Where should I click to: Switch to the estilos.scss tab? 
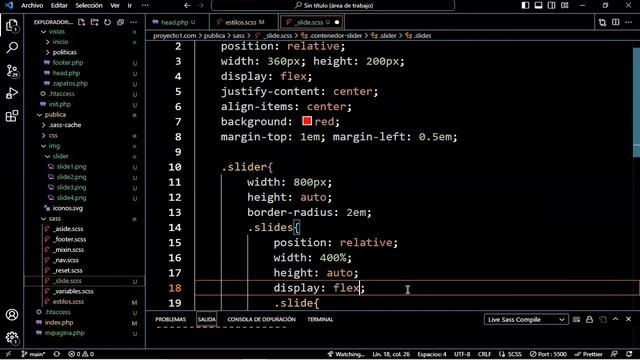(244, 22)
